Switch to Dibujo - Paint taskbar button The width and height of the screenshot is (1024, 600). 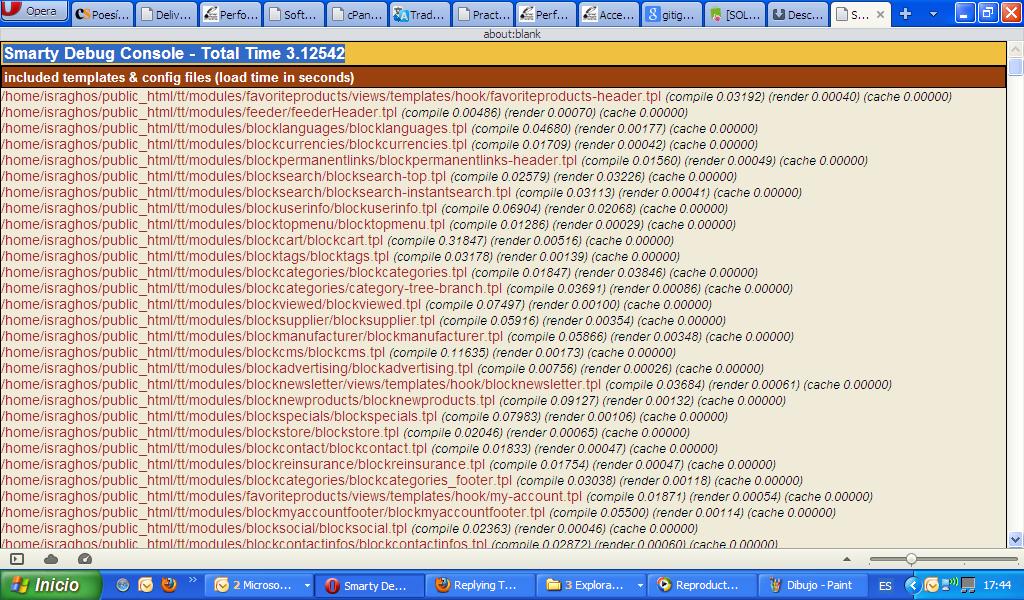pyautogui.click(x=812, y=585)
